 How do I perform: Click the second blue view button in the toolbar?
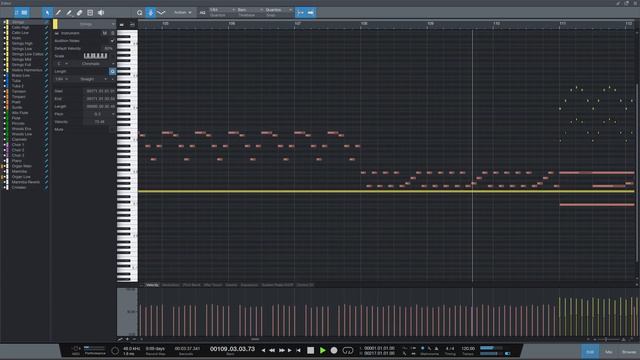pyautogui.click(x=24, y=13)
